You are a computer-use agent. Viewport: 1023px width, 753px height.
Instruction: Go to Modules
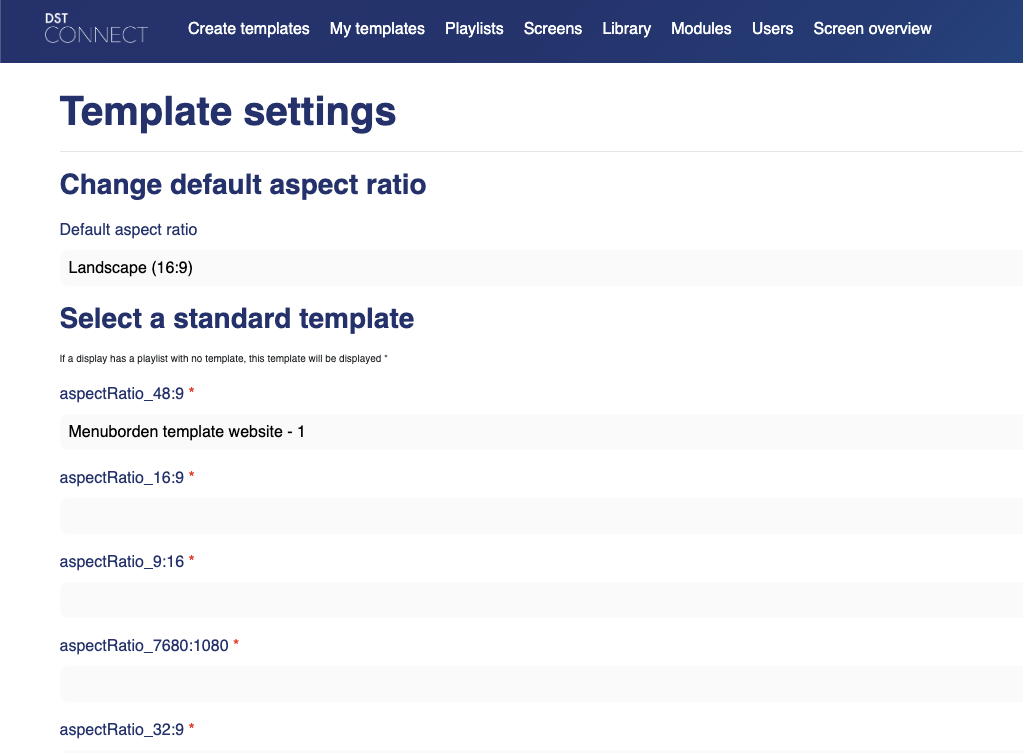coord(701,29)
